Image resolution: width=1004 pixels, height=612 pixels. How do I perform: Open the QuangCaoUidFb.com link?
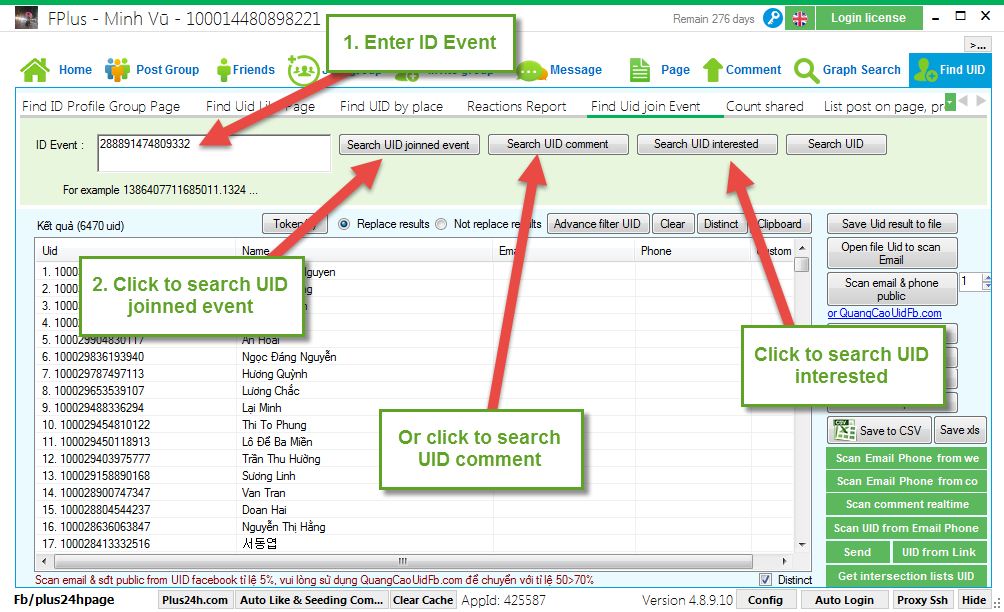tap(884, 313)
